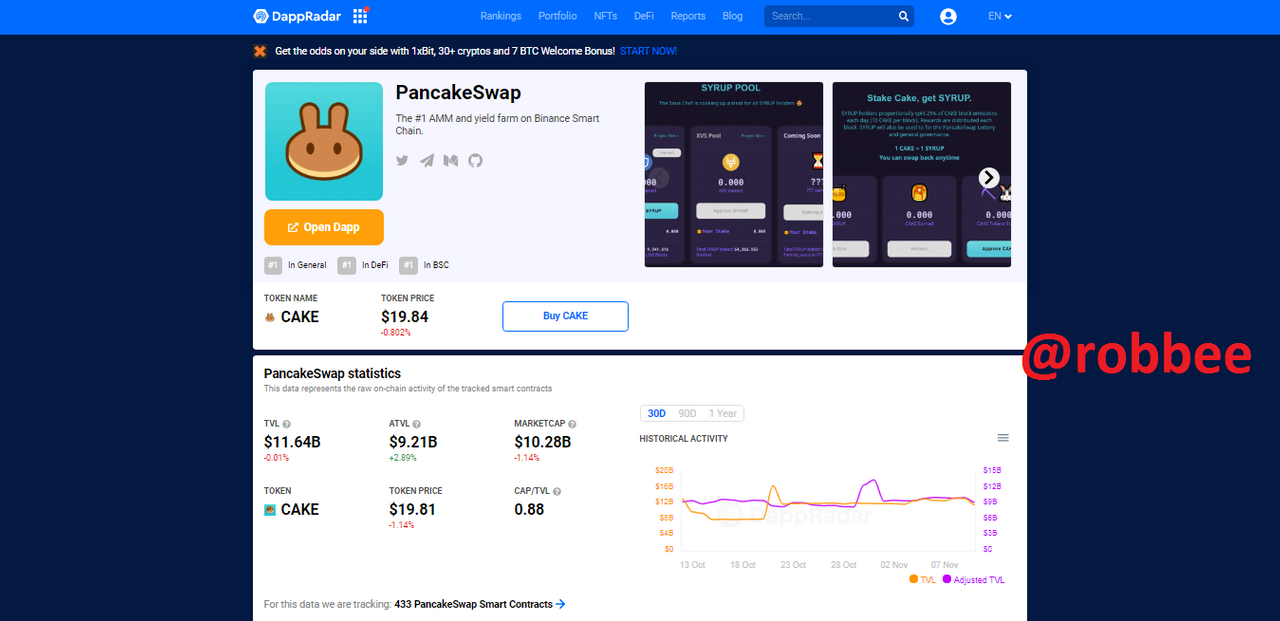The height and width of the screenshot is (621, 1280).
Task: Click the CAKE token icon in statistics
Action: click(x=270, y=510)
